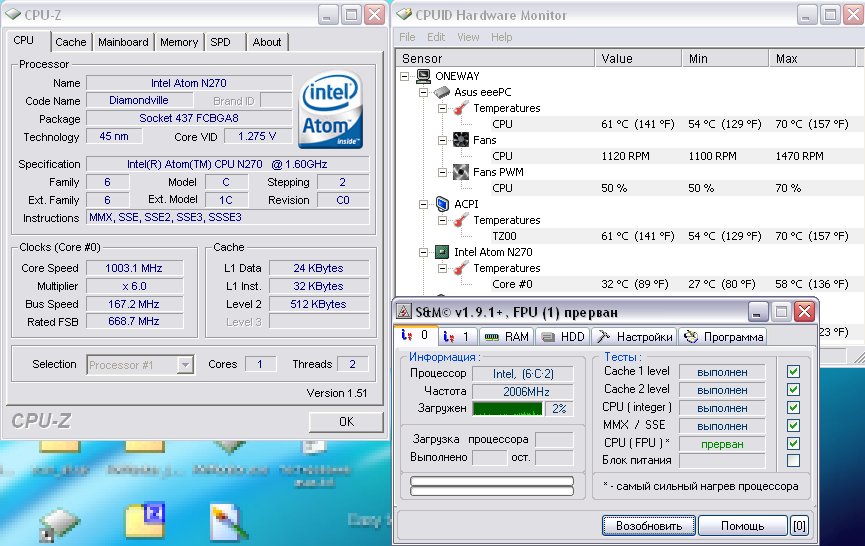The width and height of the screenshot is (865, 546).
Task: Click the S&M title bar warning icon
Action: 404,312
